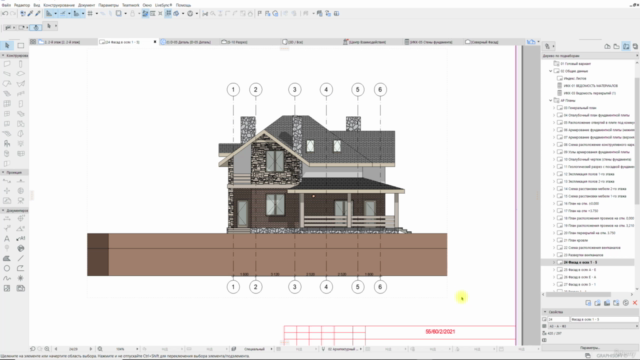This screenshot has height=360, width=640.
Task: Open the Конструирование menu
Action: click(59, 5)
